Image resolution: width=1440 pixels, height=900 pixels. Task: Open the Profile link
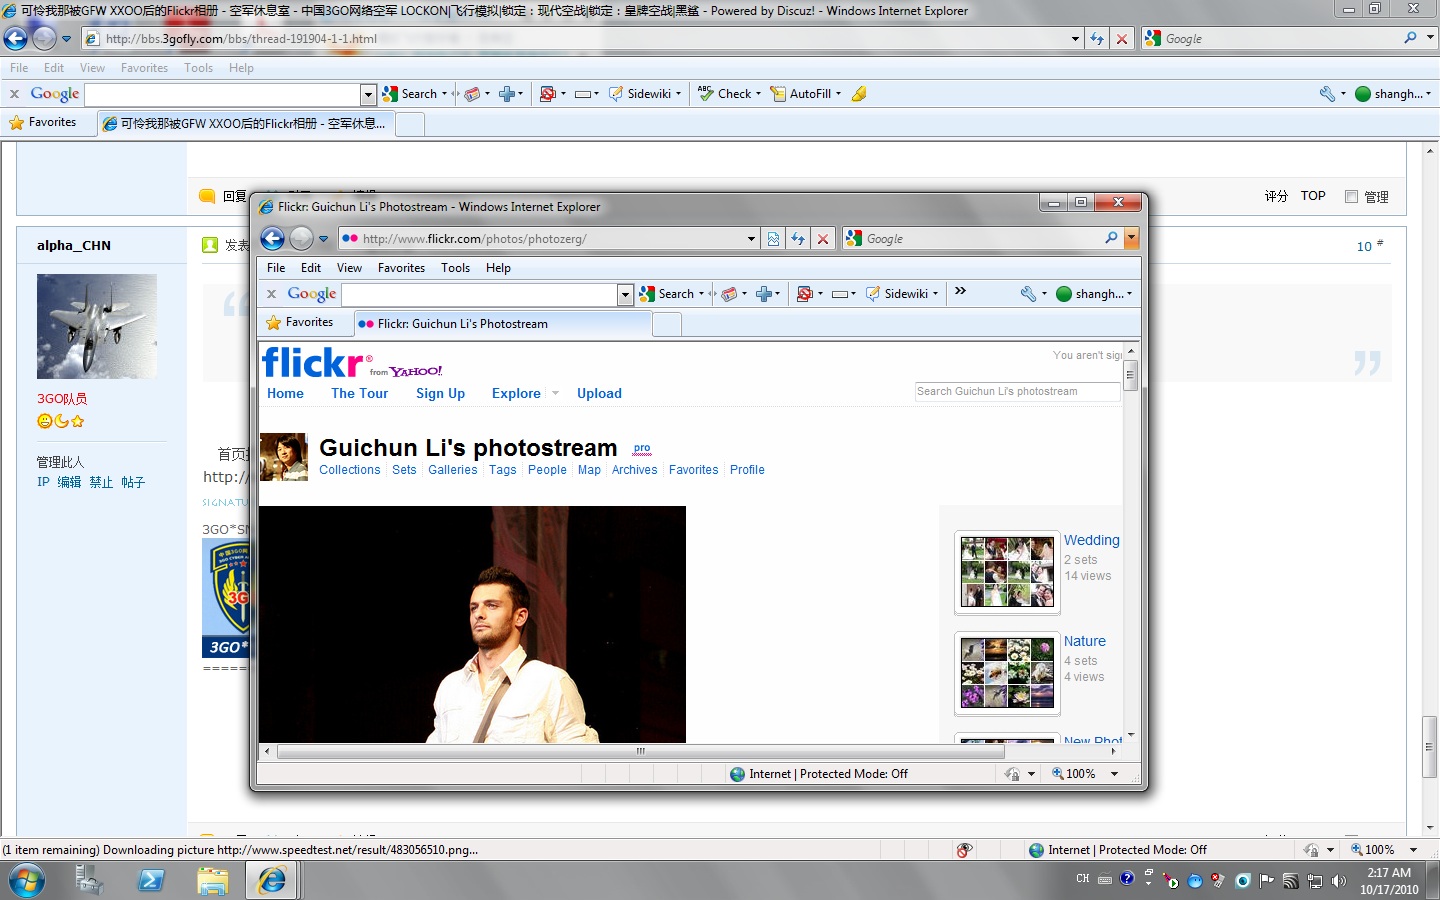tap(747, 470)
